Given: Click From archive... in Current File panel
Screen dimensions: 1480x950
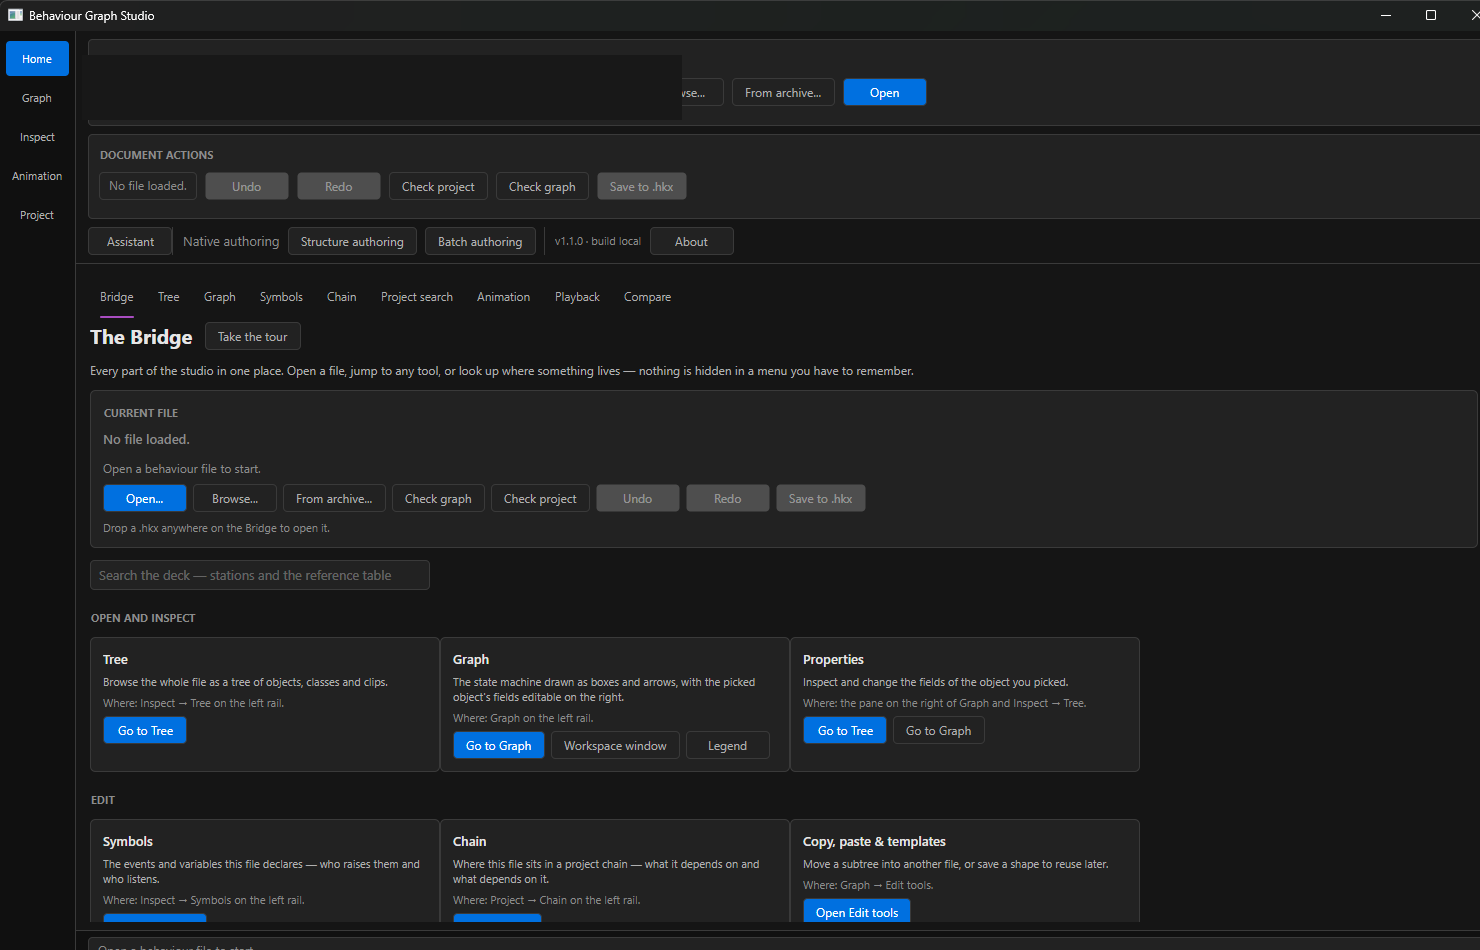Looking at the screenshot, I should (x=334, y=499).
